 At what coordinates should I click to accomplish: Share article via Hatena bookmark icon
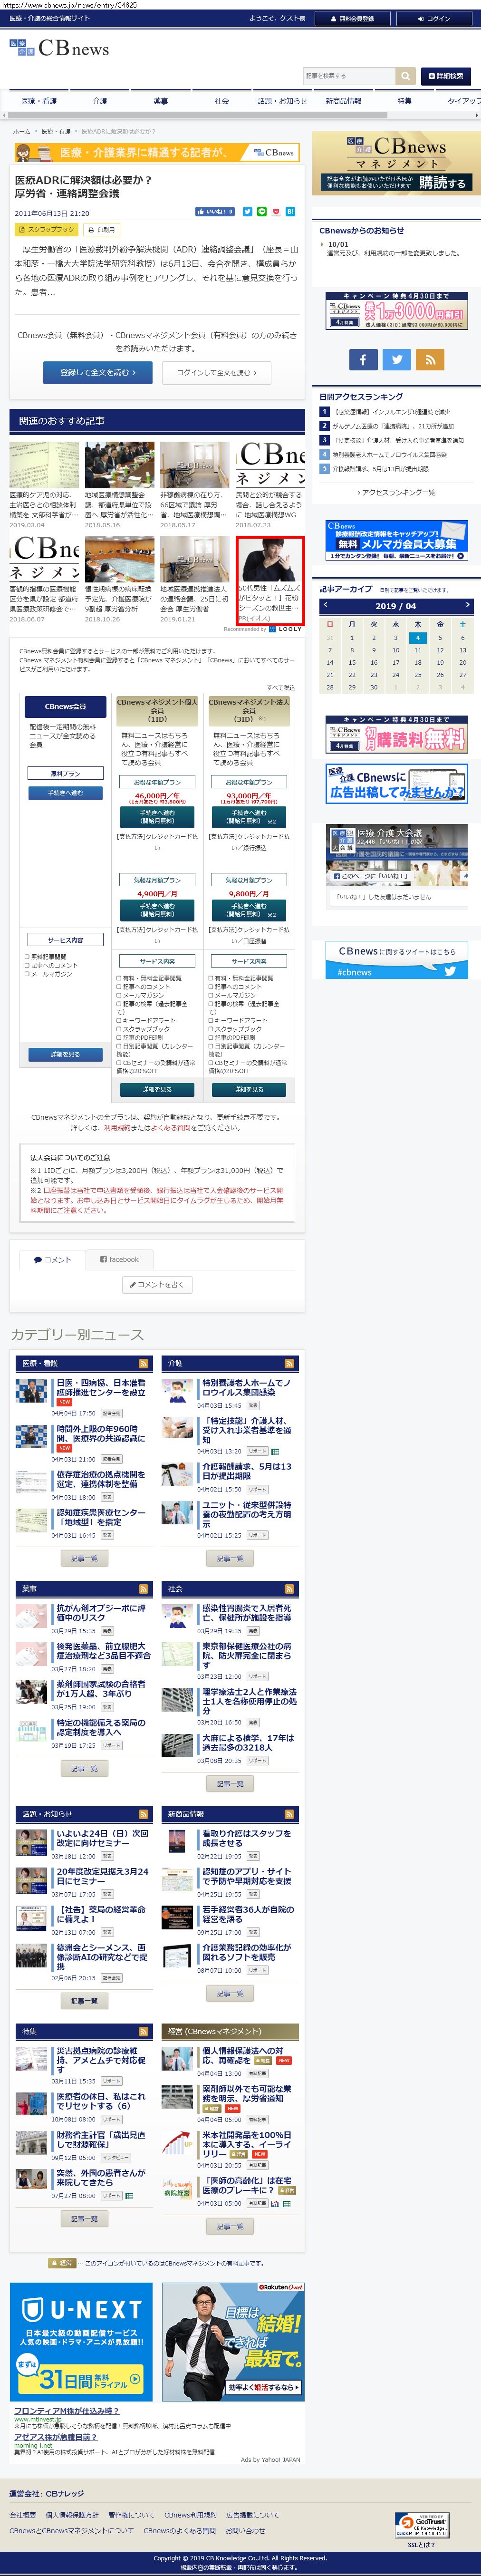(290, 212)
